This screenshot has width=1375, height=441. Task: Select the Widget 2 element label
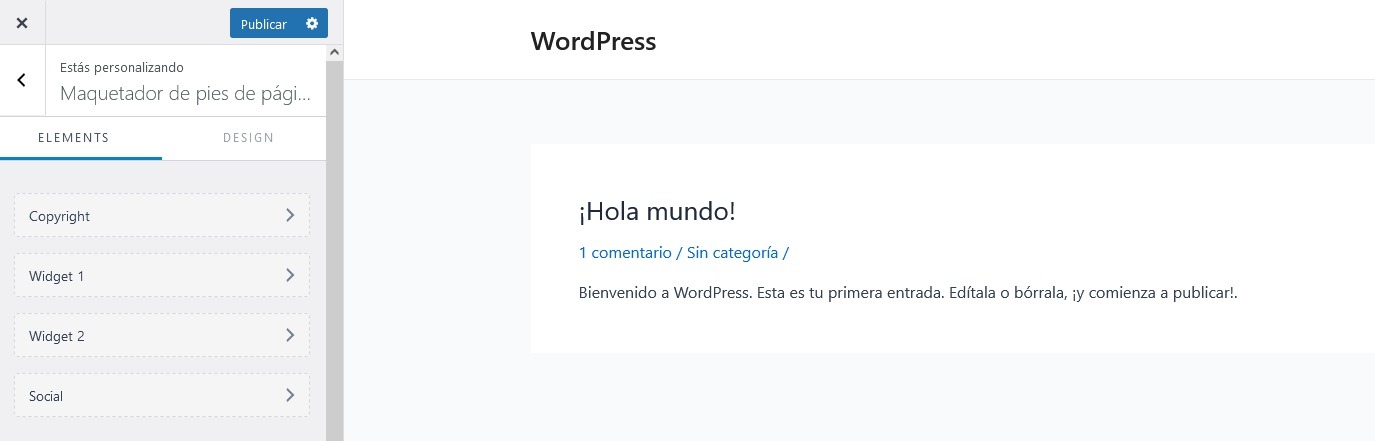[x=56, y=336]
